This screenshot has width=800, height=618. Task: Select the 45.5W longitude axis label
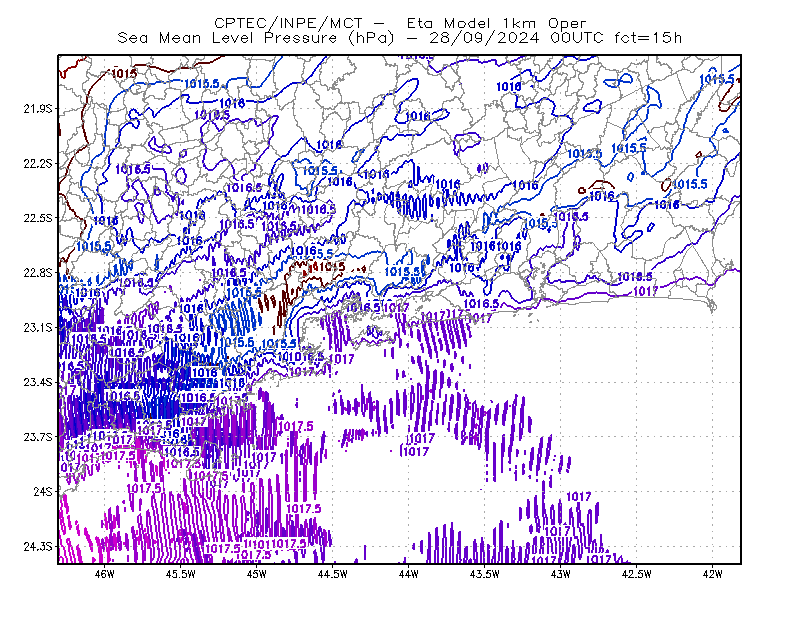(181, 574)
